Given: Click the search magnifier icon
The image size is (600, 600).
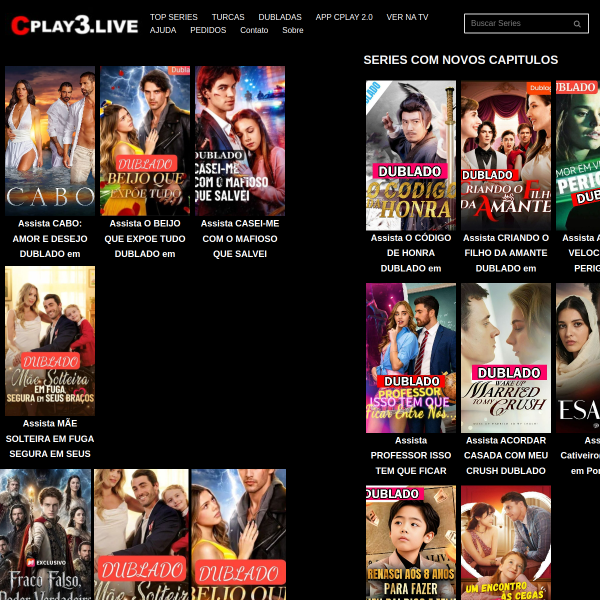Looking at the screenshot, I should (577, 24).
